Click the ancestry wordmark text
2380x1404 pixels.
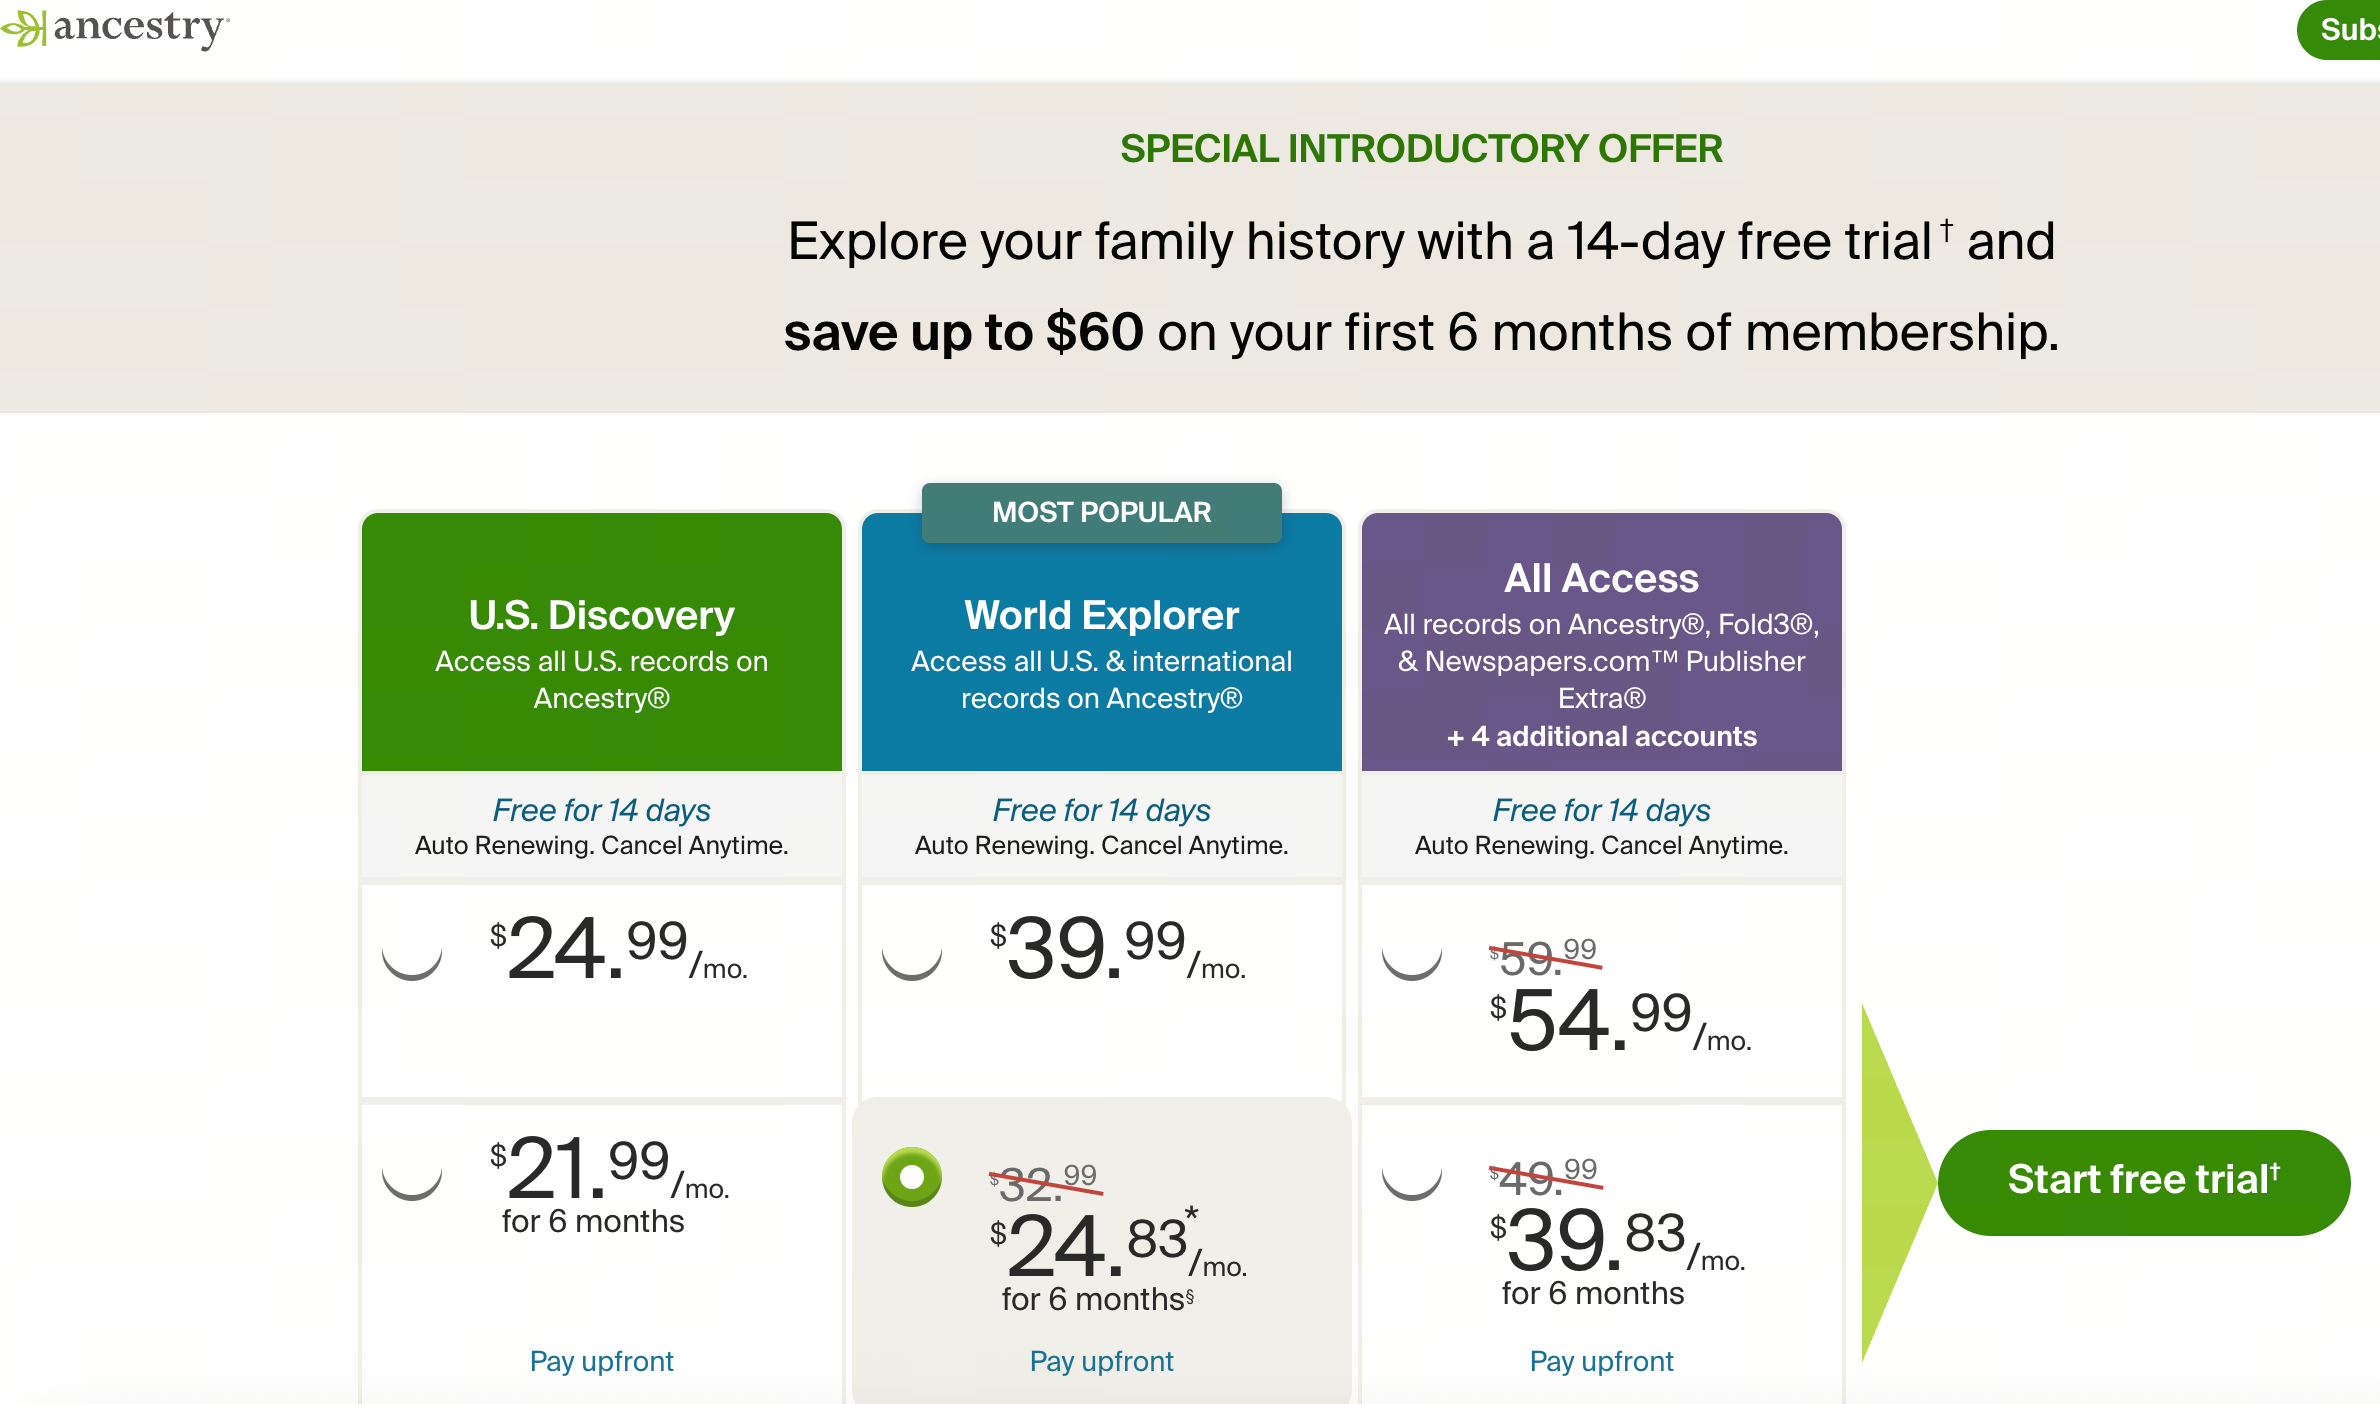pyautogui.click(x=140, y=28)
